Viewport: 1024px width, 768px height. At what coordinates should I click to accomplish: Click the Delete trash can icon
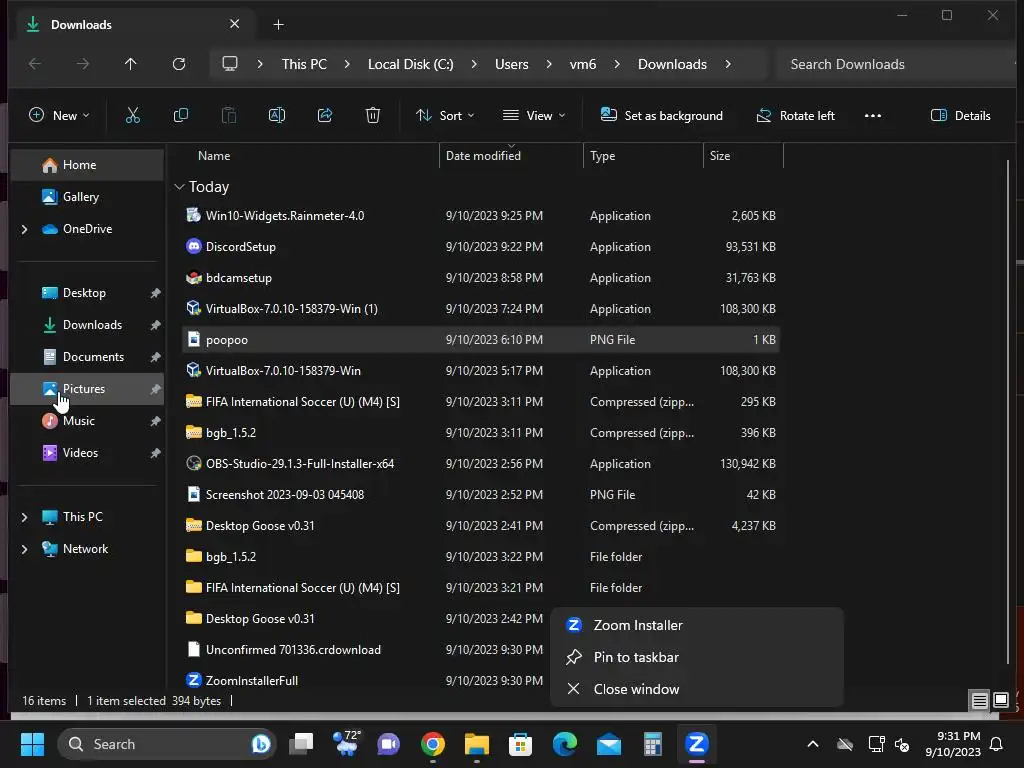[x=373, y=116]
